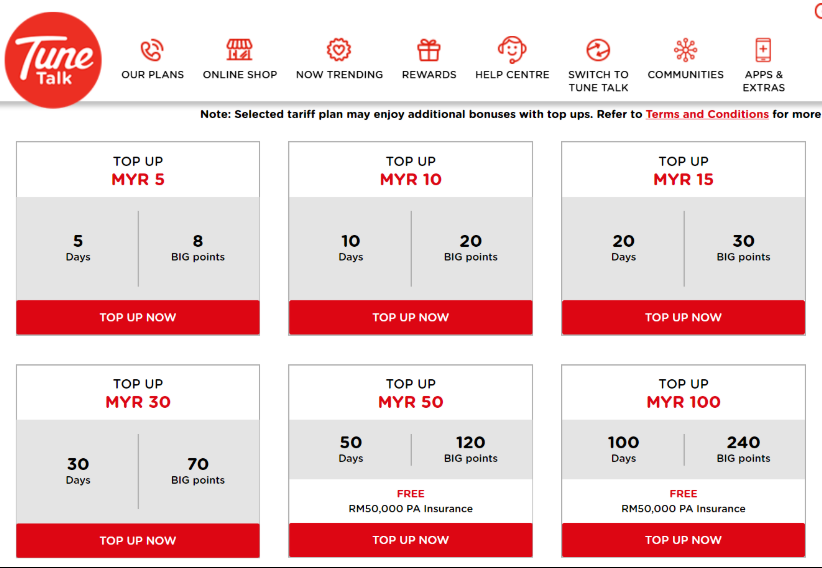The height and width of the screenshot is (568, 822).
Task: Click Top Up Now for MYR 30
Action: 138,540
